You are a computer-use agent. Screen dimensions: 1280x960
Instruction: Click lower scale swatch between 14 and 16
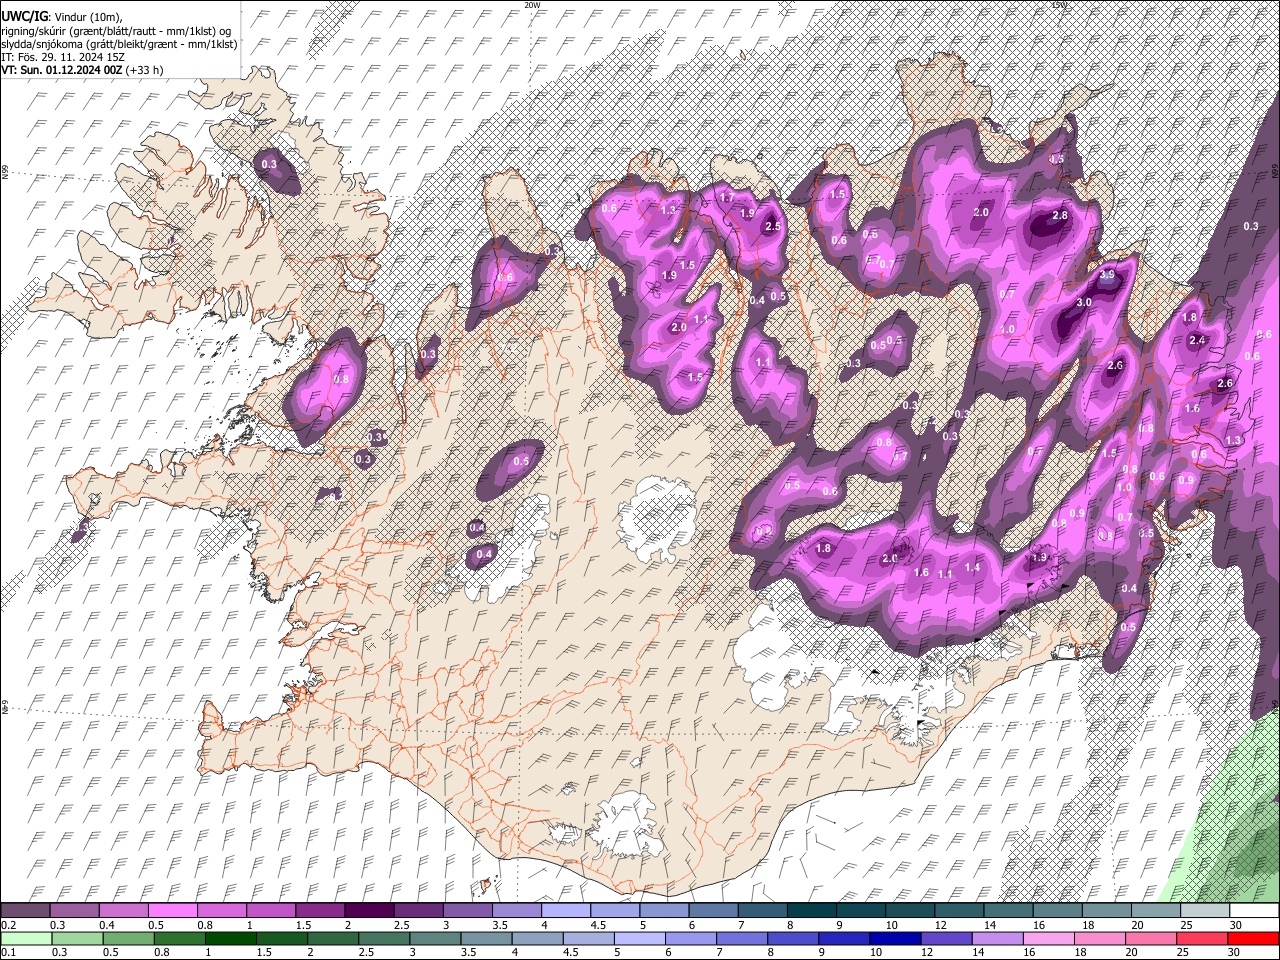coord(997,938)
